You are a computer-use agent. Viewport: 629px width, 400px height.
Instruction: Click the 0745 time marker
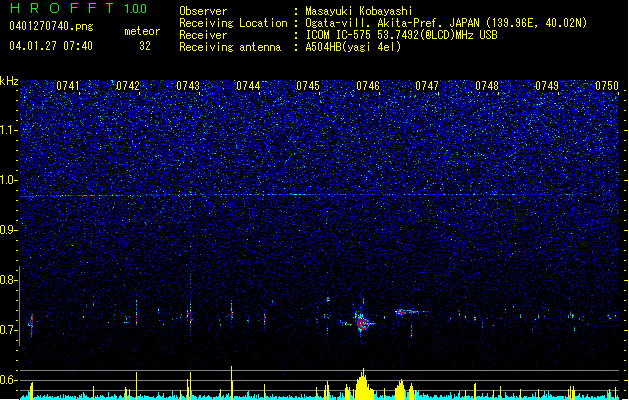308,86
